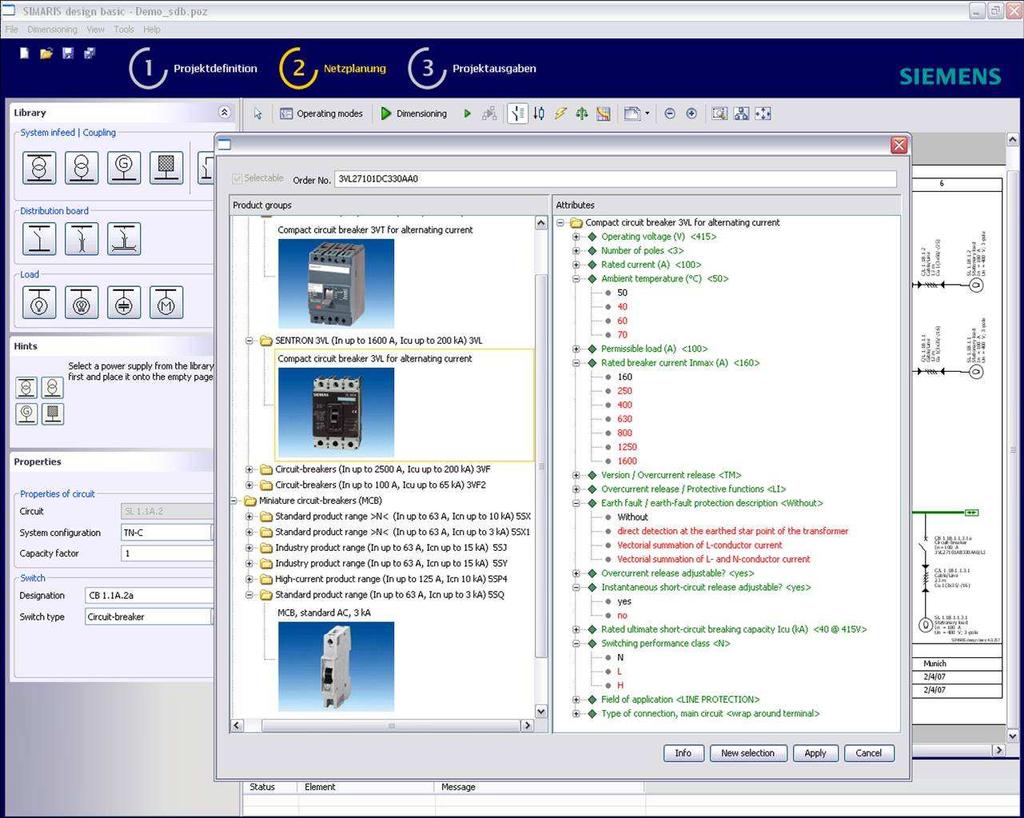The width and height of the screenshot is (1024, 818).
Task: Expand the Industry product range 5SJ node
Action: 249,548
